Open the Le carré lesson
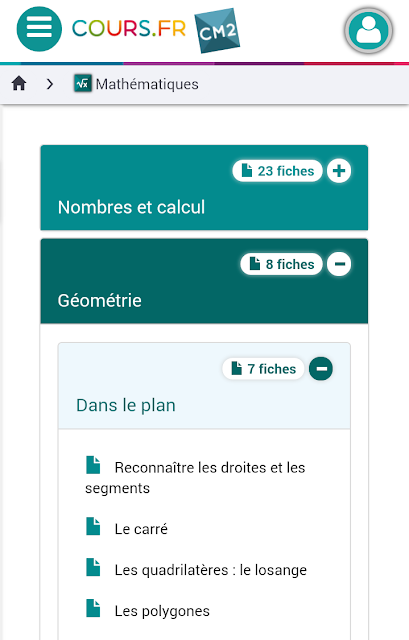The width and height of the screenshot is (409, 640). click(141, 529)
